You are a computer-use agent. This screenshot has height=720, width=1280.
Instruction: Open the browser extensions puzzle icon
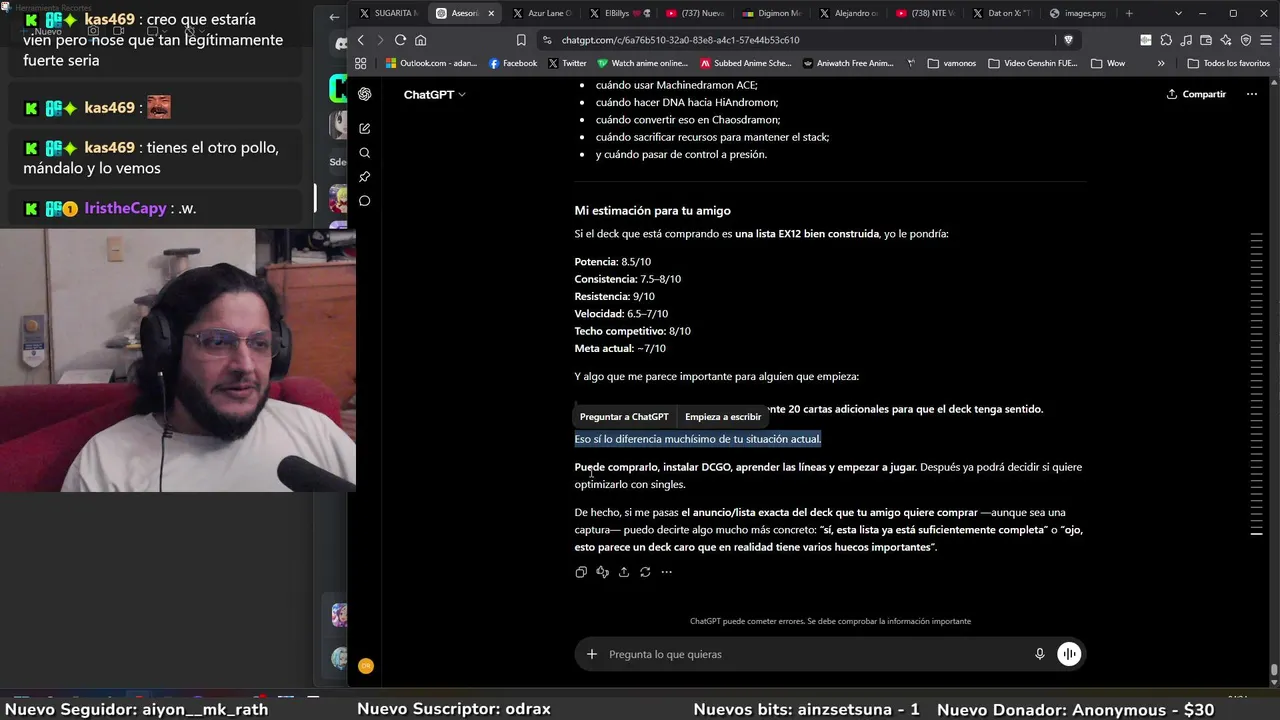[x=1166, y=40]
